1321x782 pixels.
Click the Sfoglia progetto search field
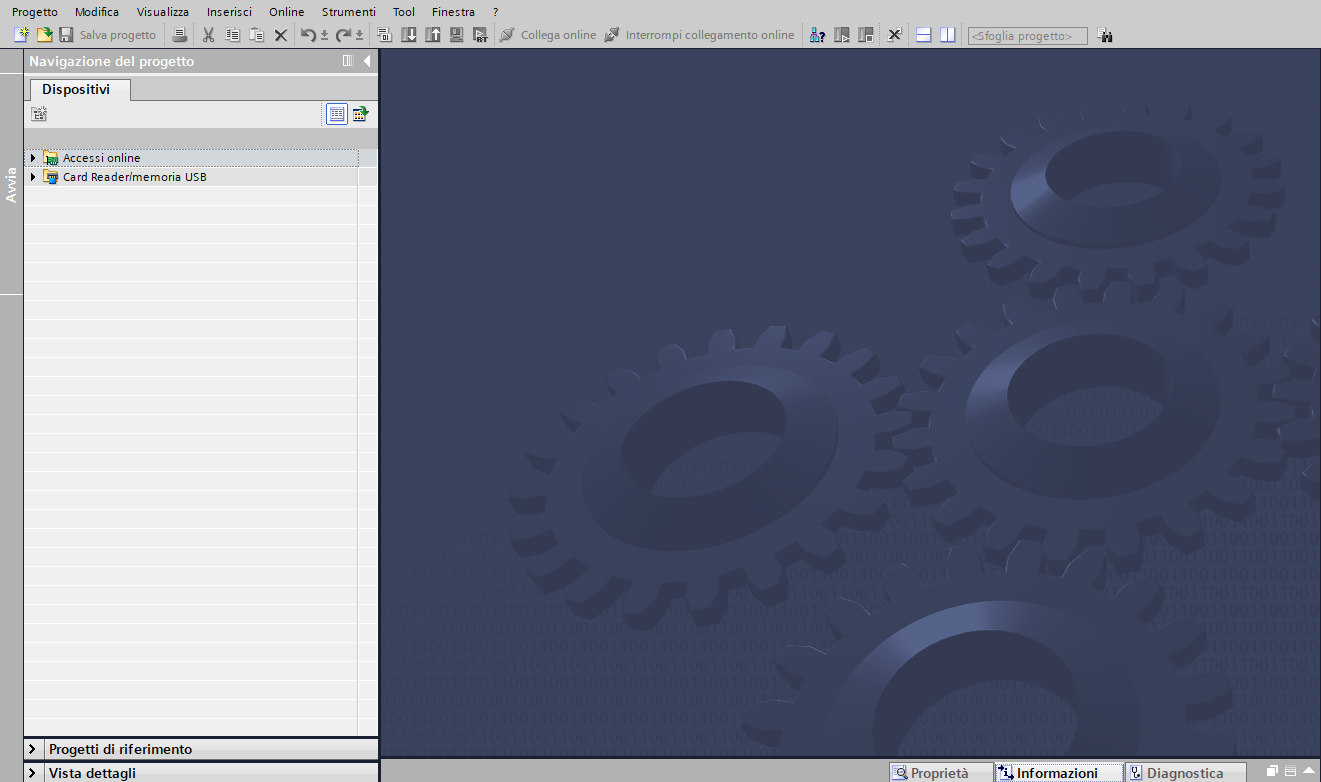click(1027, 36)
